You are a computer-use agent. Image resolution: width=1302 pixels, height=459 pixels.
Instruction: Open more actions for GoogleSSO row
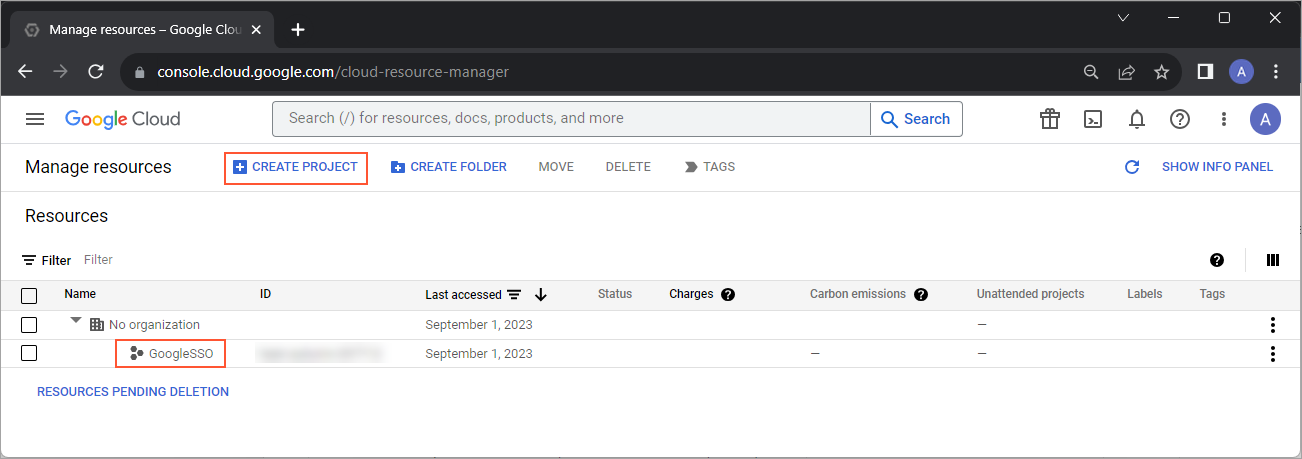[1273, 353]
